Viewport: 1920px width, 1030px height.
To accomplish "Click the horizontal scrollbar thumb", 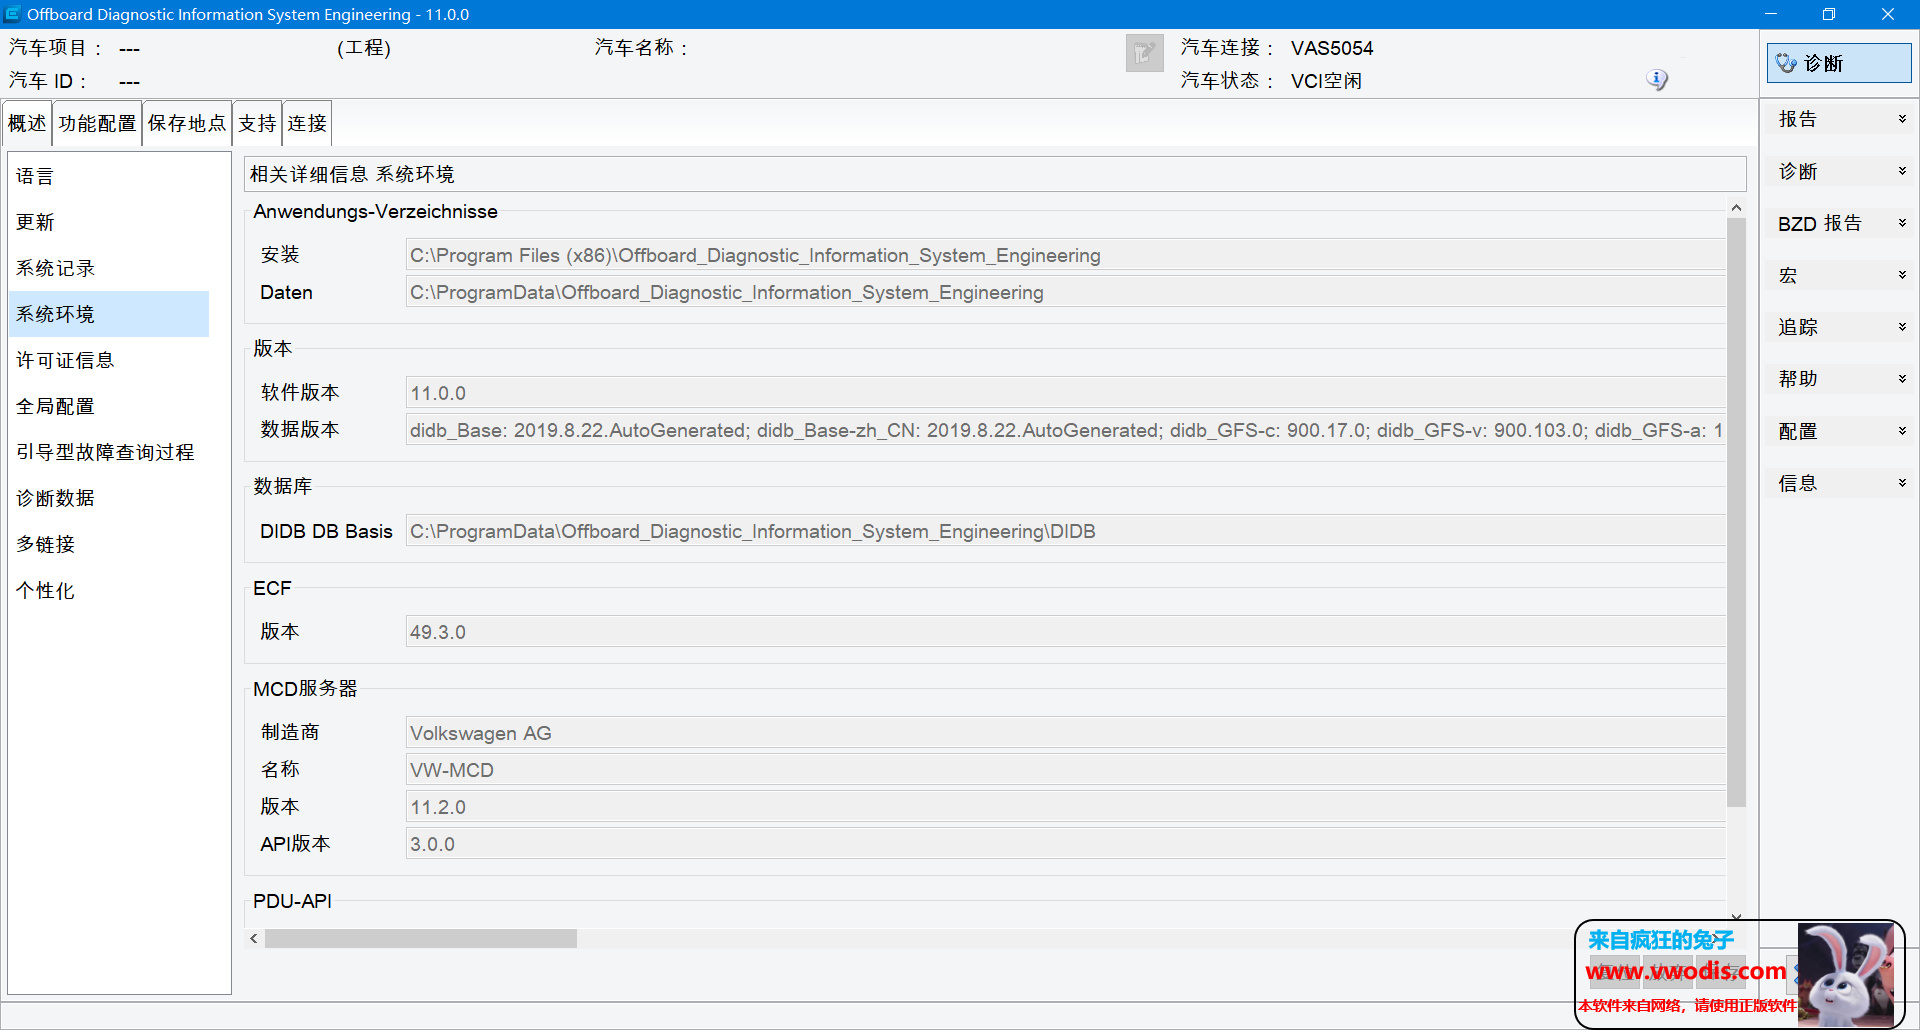I will [420, 938].
